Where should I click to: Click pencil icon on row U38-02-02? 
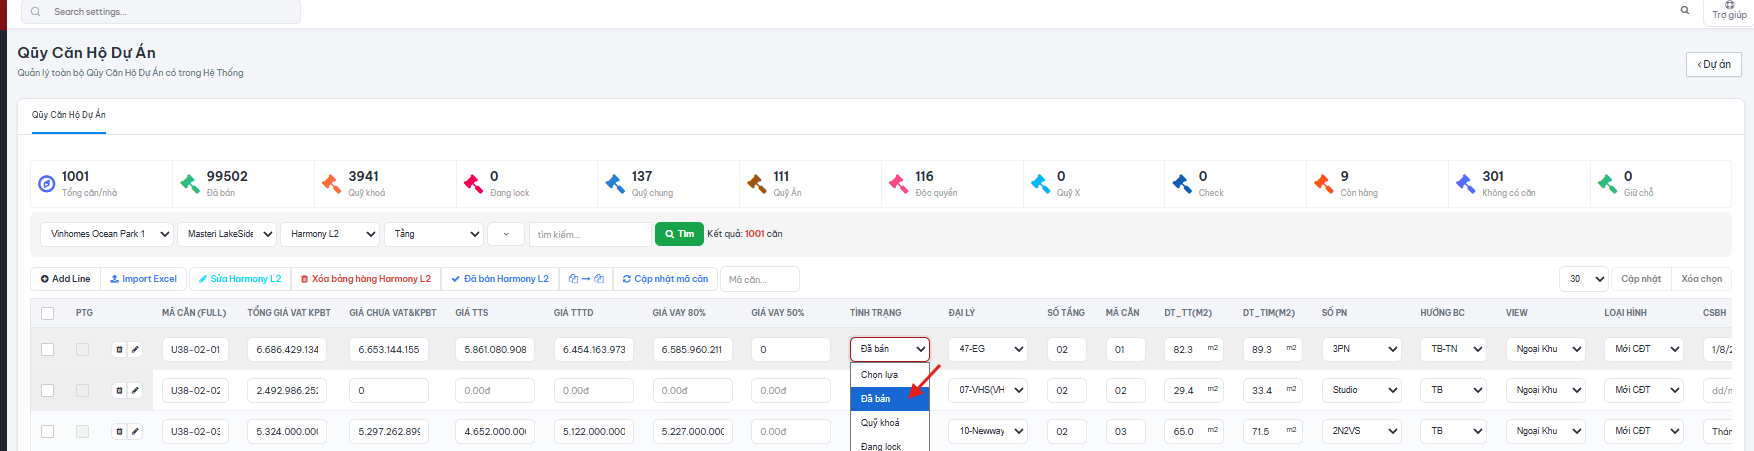click(135, 390)
